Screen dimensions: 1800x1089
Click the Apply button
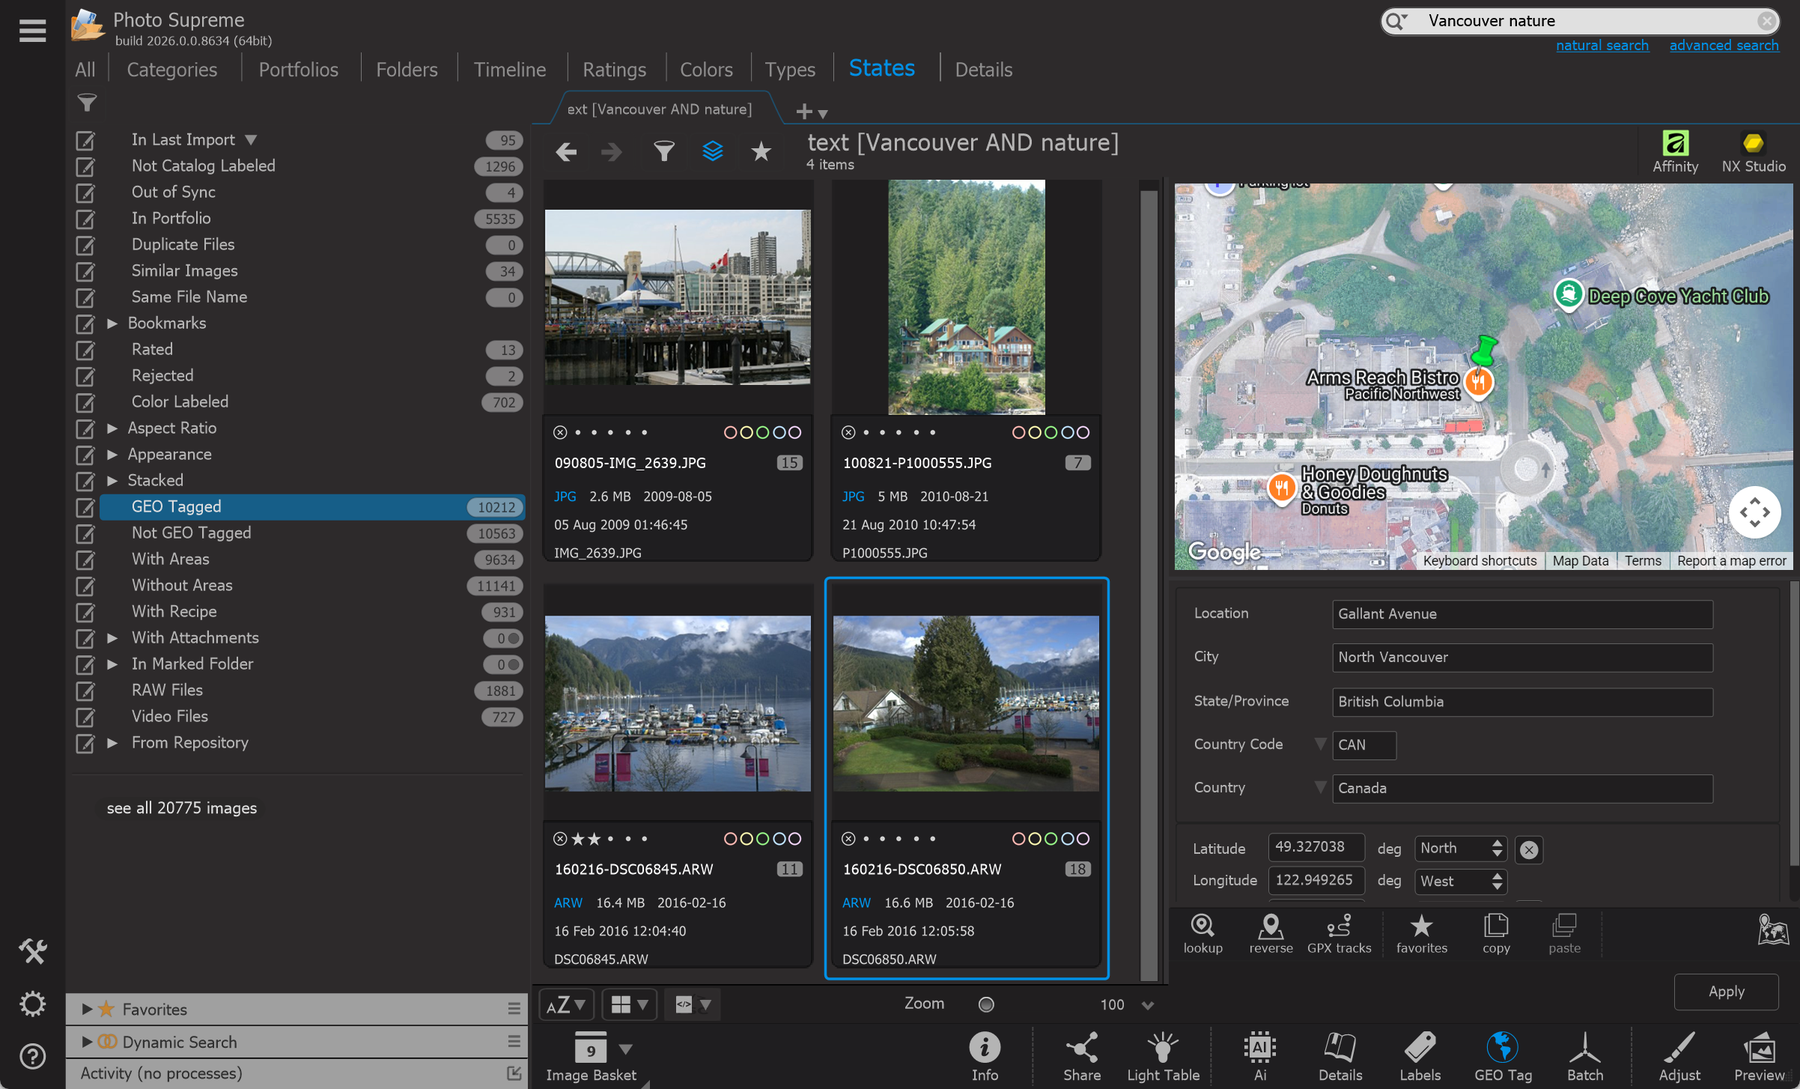click(x=1726, y=991)
